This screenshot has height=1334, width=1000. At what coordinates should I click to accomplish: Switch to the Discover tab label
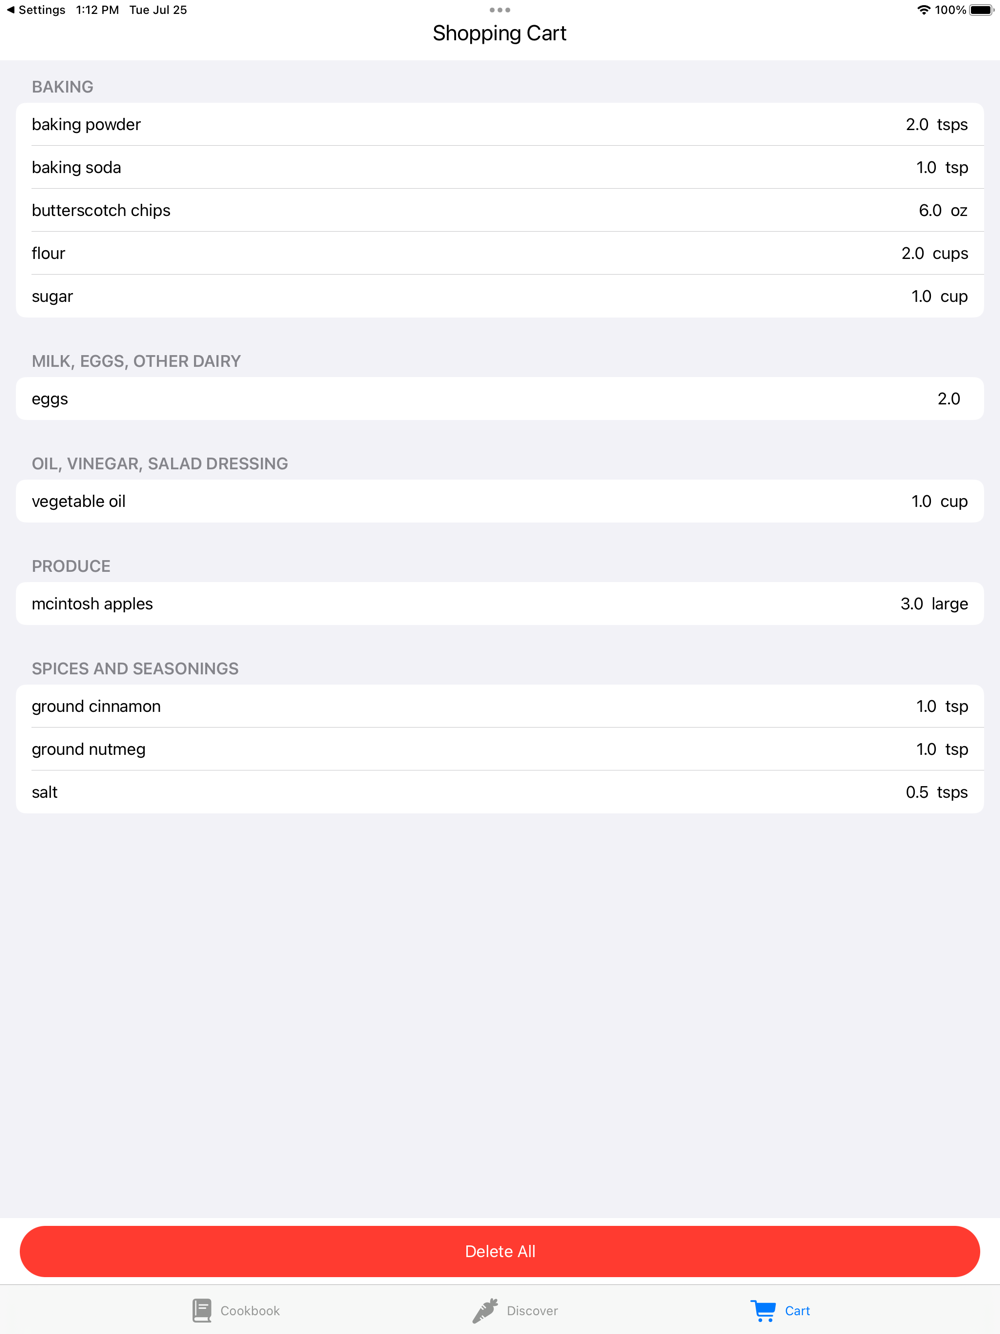click(532, 1311)
